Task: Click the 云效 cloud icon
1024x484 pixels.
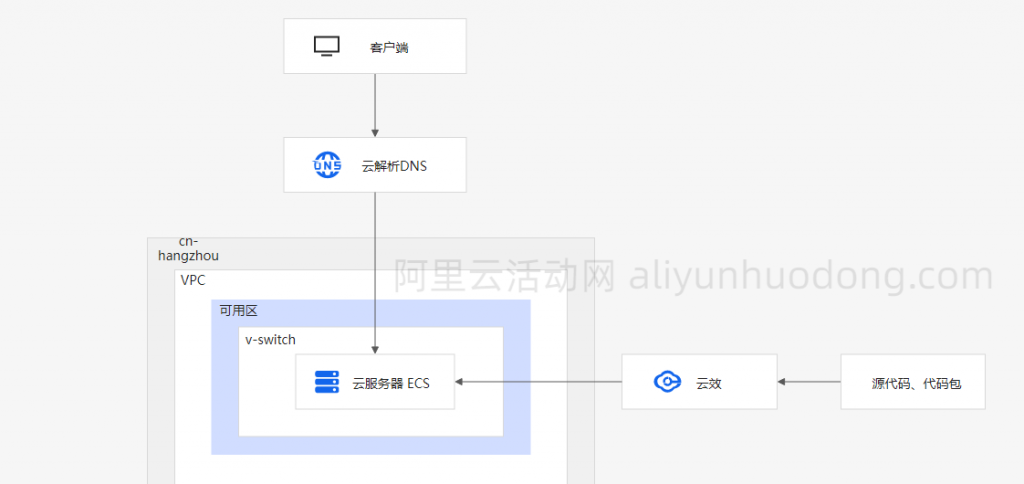Action: coord(667,382)
